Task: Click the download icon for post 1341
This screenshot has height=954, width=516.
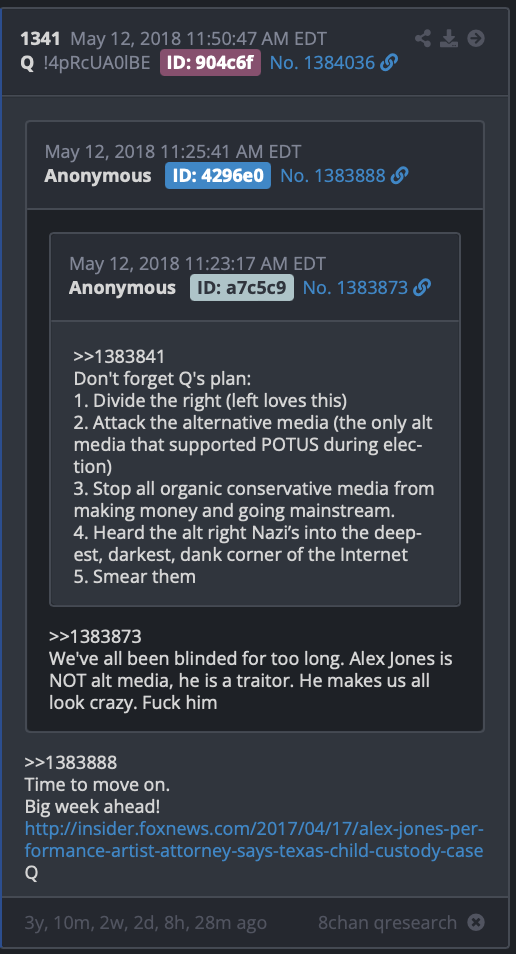Action: [x=449, y=39]
